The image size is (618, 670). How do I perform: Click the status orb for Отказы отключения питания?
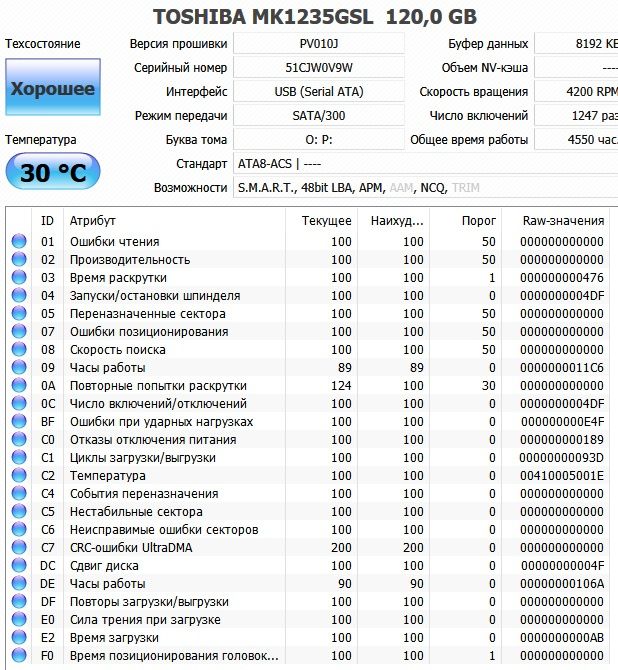click(x=19, y=439)
